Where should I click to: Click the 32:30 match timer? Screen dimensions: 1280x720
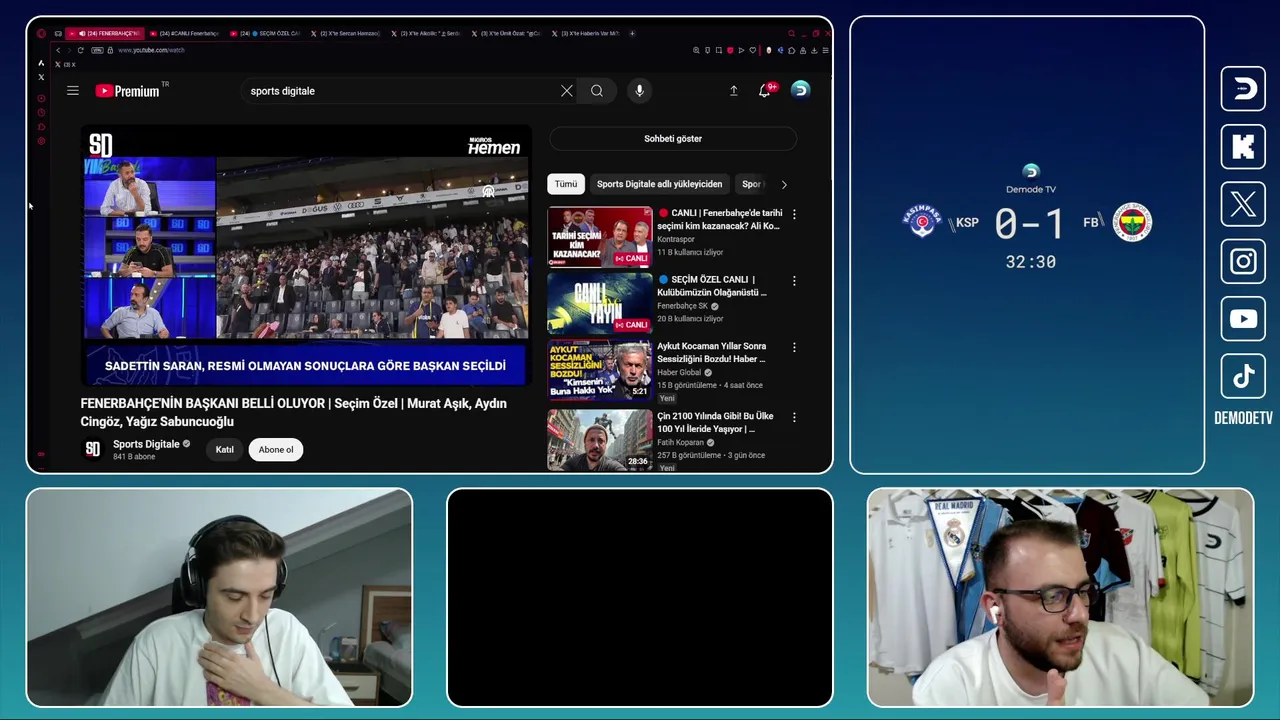(1030, 262)
